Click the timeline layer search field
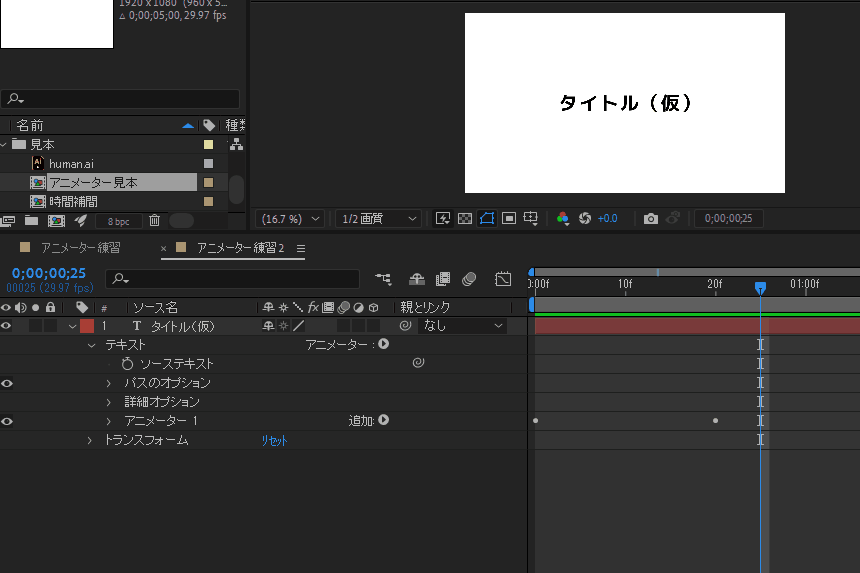 click(x=233, y=279)
